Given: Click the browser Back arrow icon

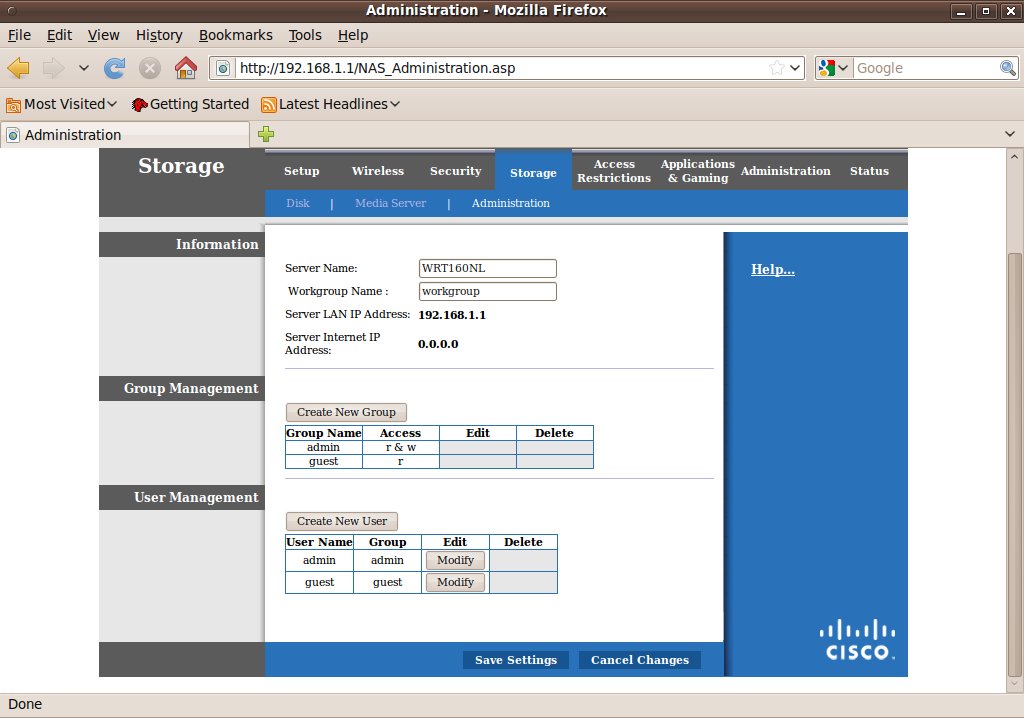Looking at the screenshot, I should [19, 68].
